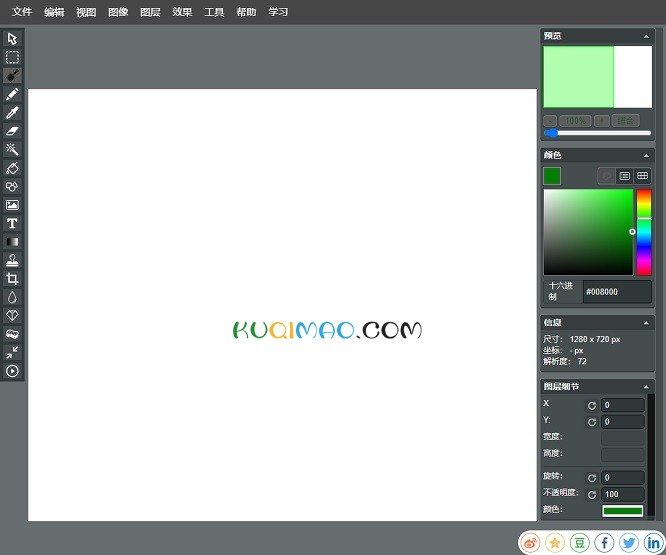Reset the Y position value
Image resolution: width=666 pixels, height=555 pixels.
592,422
